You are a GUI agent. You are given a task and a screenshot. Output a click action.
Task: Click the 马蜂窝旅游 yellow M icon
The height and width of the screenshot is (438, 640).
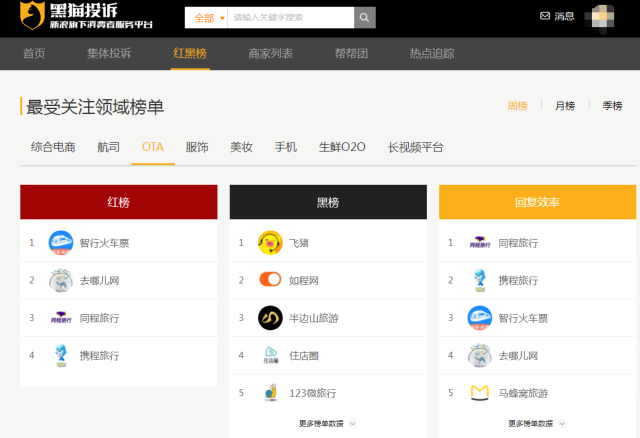[x=480, y=393]
